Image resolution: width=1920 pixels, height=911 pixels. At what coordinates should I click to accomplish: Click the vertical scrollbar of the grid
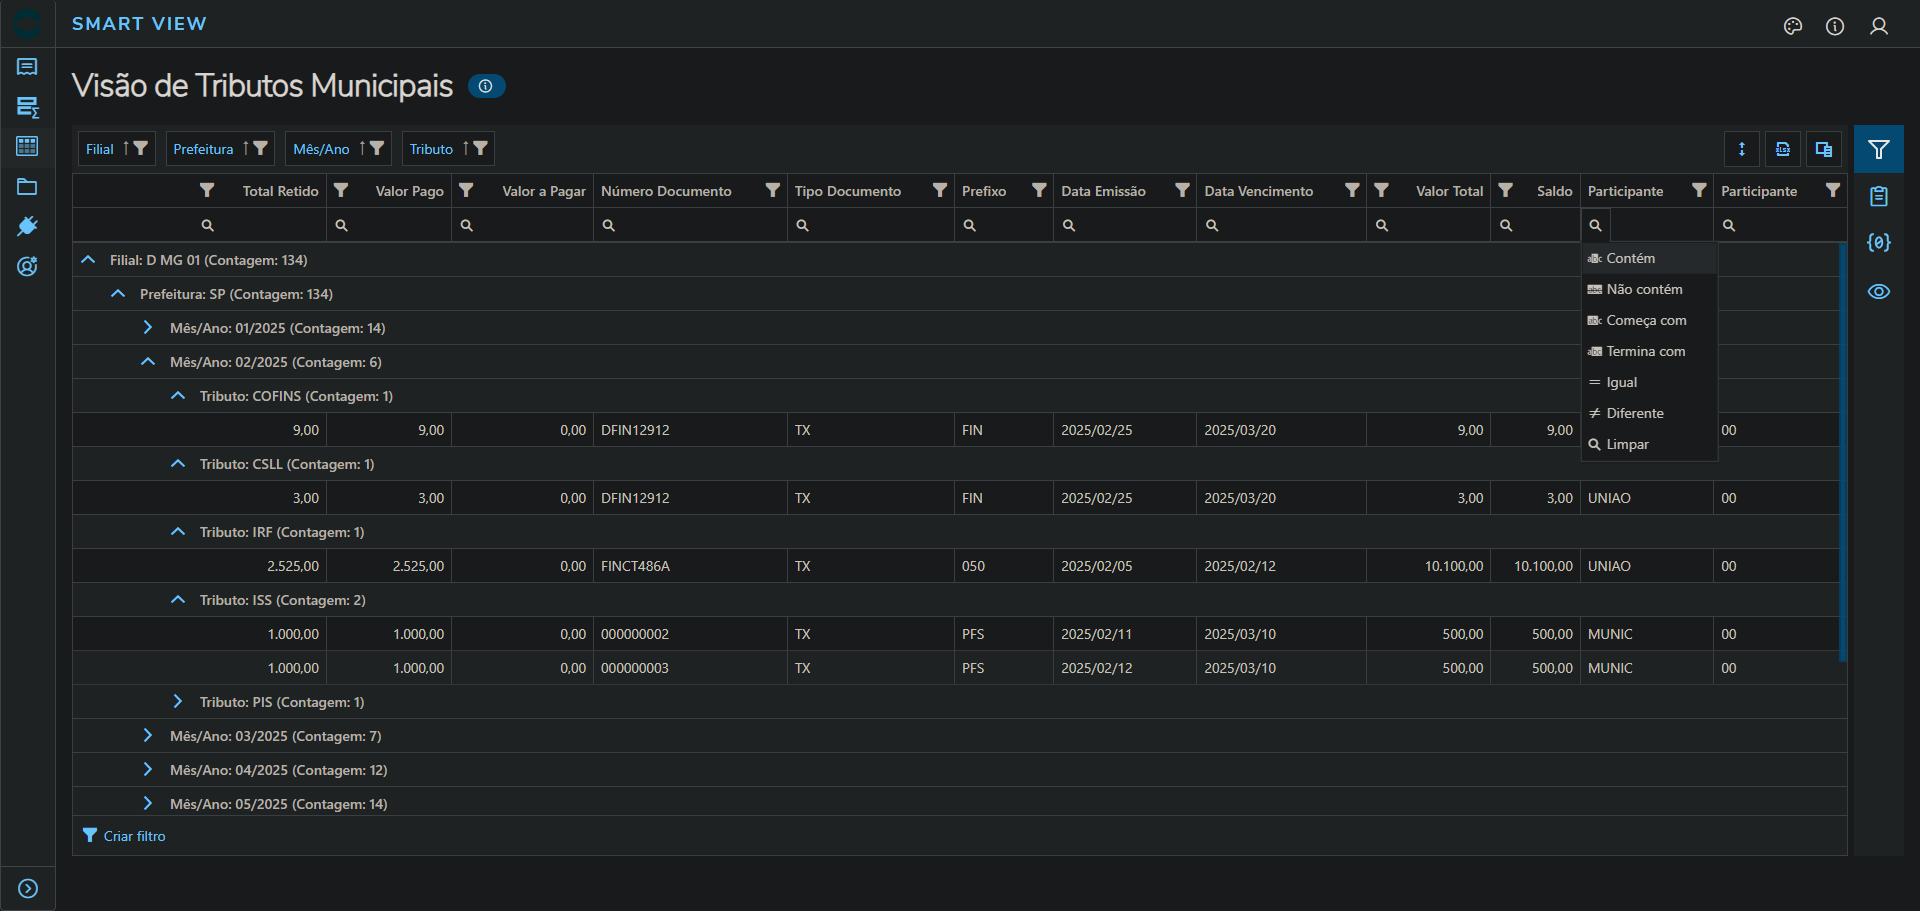click(1842, 450)
